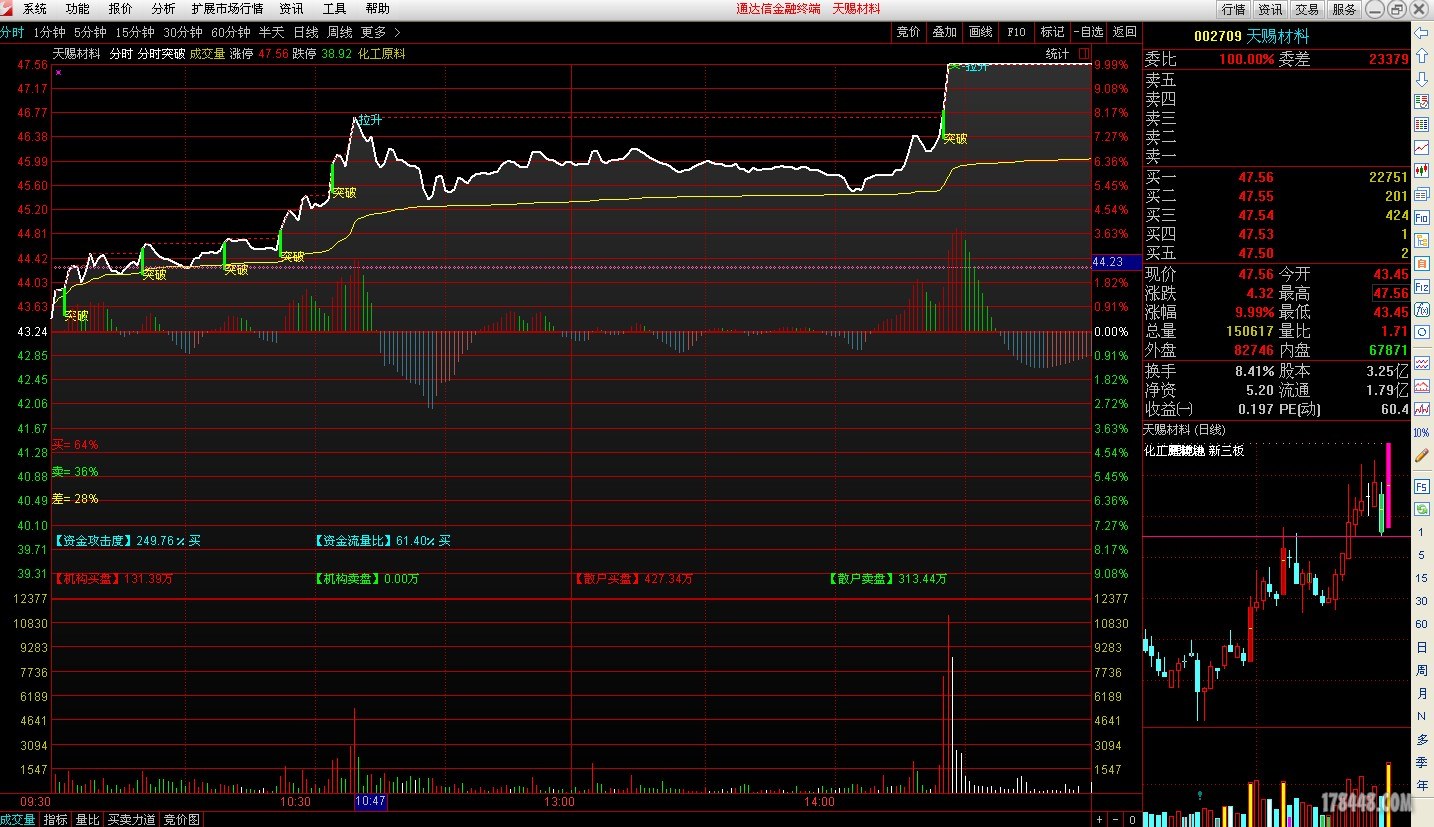Open the 帮助 menu

(377, 9)
